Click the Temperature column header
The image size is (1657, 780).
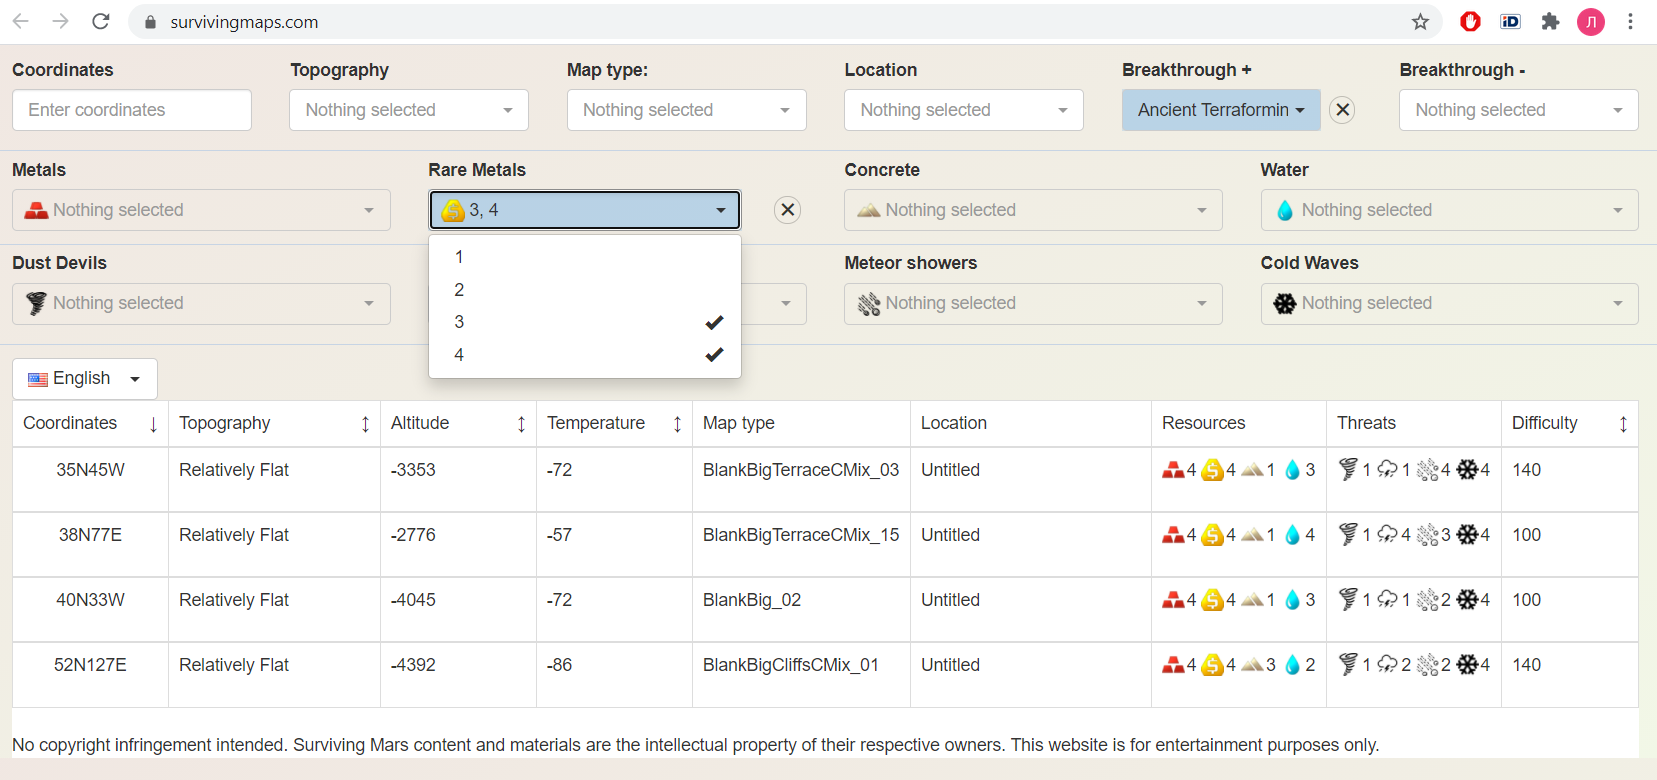tap(596, 423)
